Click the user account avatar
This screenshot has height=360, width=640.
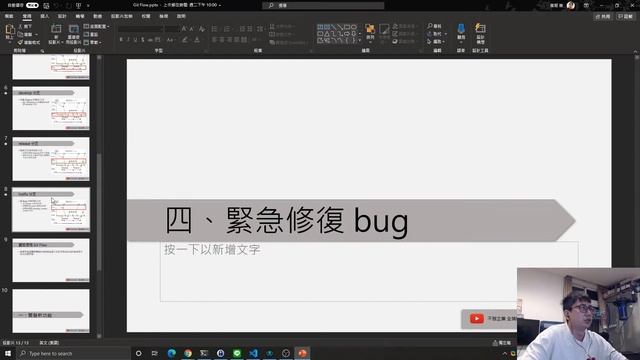(x=571, y=5)
